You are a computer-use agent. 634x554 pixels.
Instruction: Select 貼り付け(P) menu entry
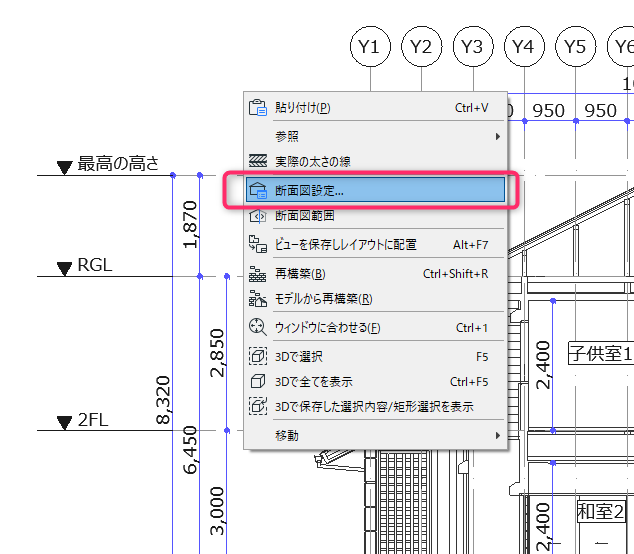pyautogui.click(x=375, y=108)
